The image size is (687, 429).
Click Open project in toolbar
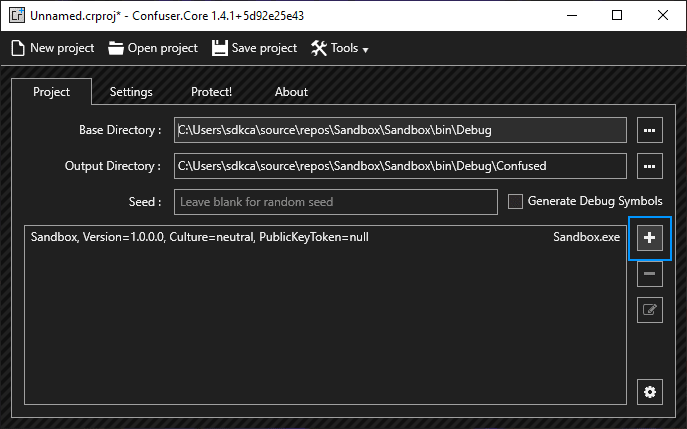tap(153, 48)
